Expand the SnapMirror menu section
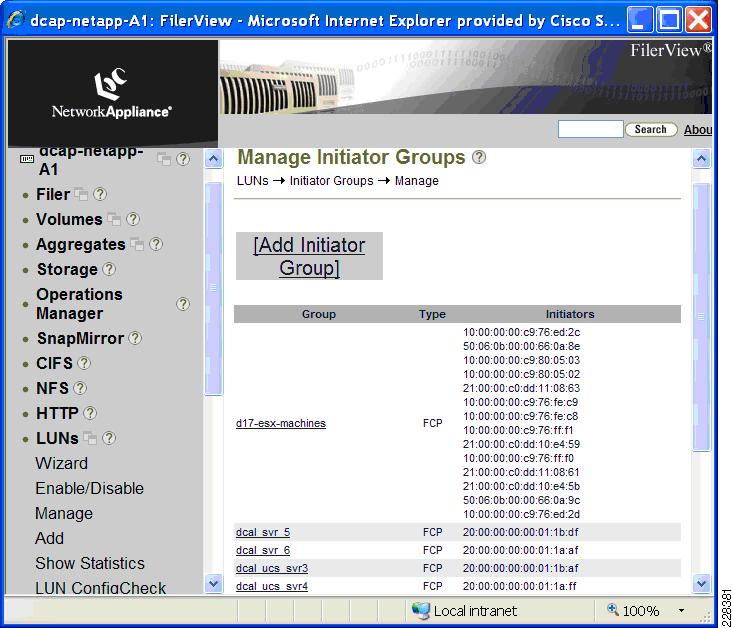 (80, 338)
